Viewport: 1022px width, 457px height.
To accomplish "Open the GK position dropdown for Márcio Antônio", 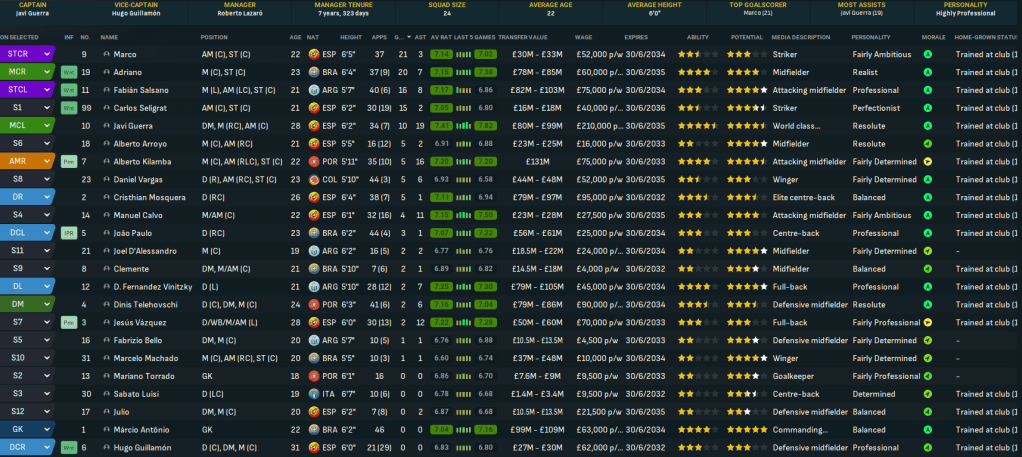I will click(x=46, y=430).
